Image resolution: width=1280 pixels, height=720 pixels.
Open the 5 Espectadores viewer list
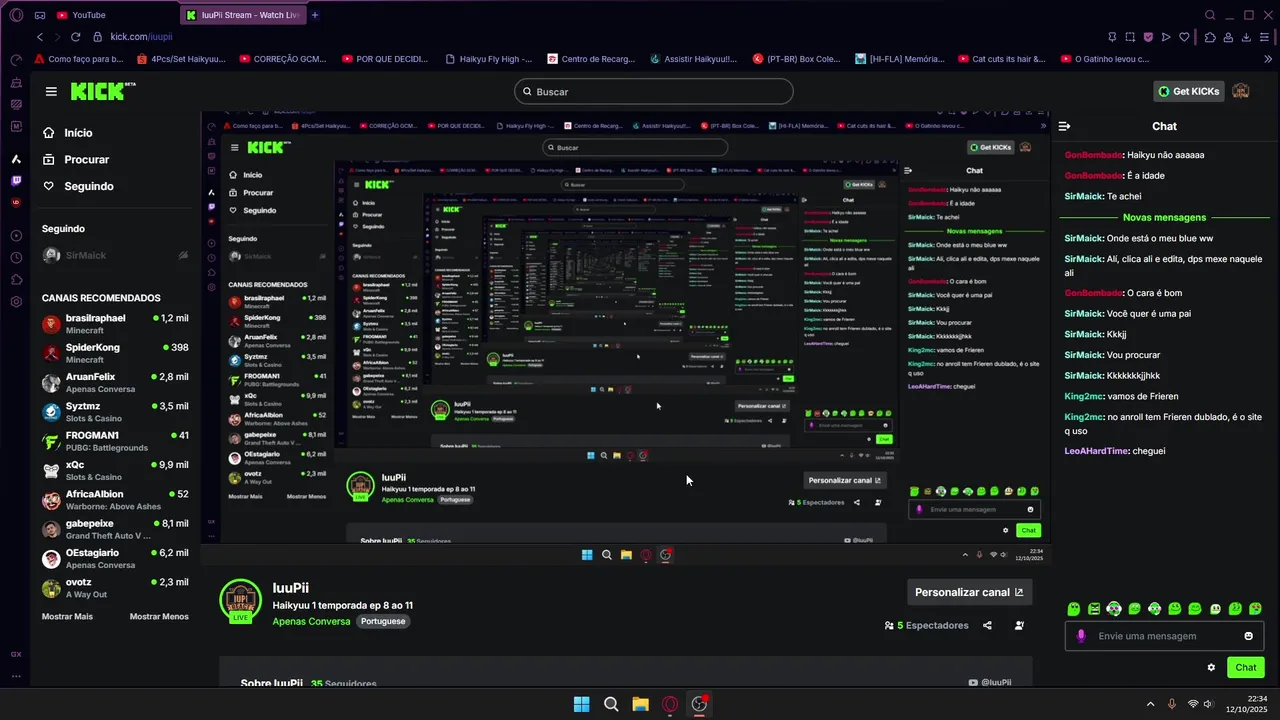pos(926,625)
